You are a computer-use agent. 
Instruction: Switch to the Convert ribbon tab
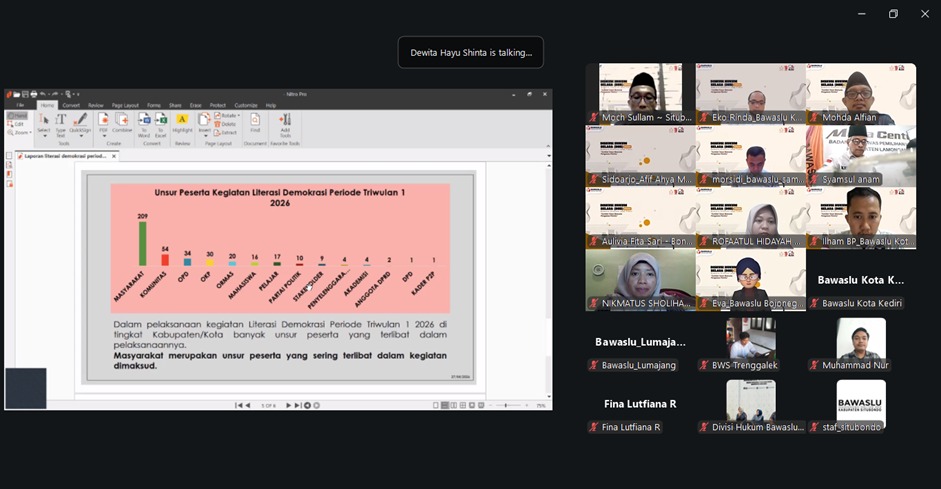[71, 105]
